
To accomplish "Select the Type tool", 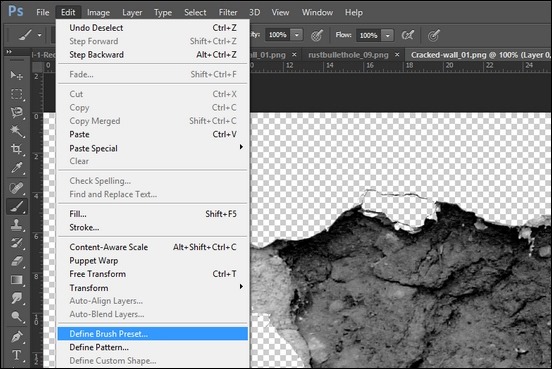I will tap(16, 355).
